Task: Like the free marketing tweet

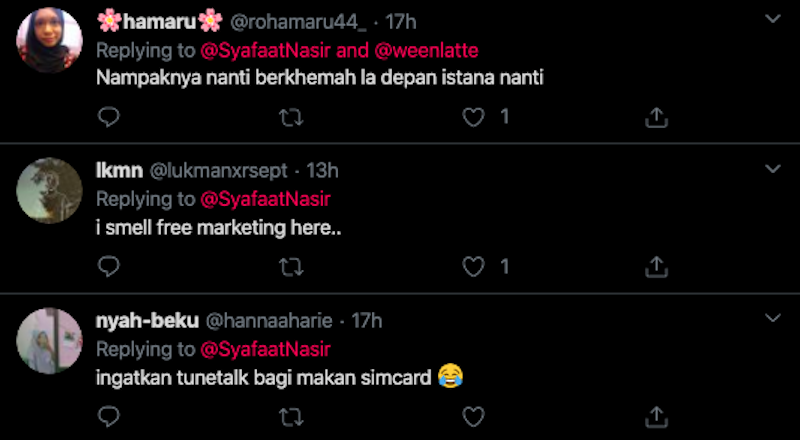Action: pyautogui.click(x=474, y=267)
